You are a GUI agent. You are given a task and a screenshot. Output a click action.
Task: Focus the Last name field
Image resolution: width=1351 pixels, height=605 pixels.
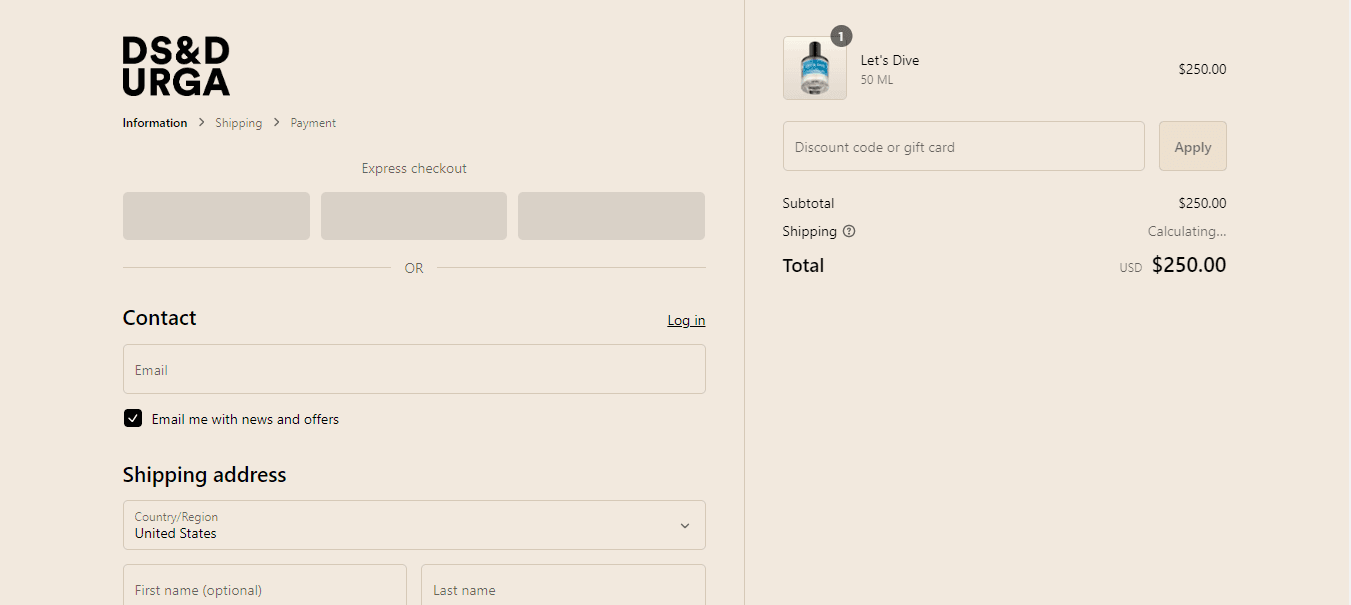tap(563, 585)
